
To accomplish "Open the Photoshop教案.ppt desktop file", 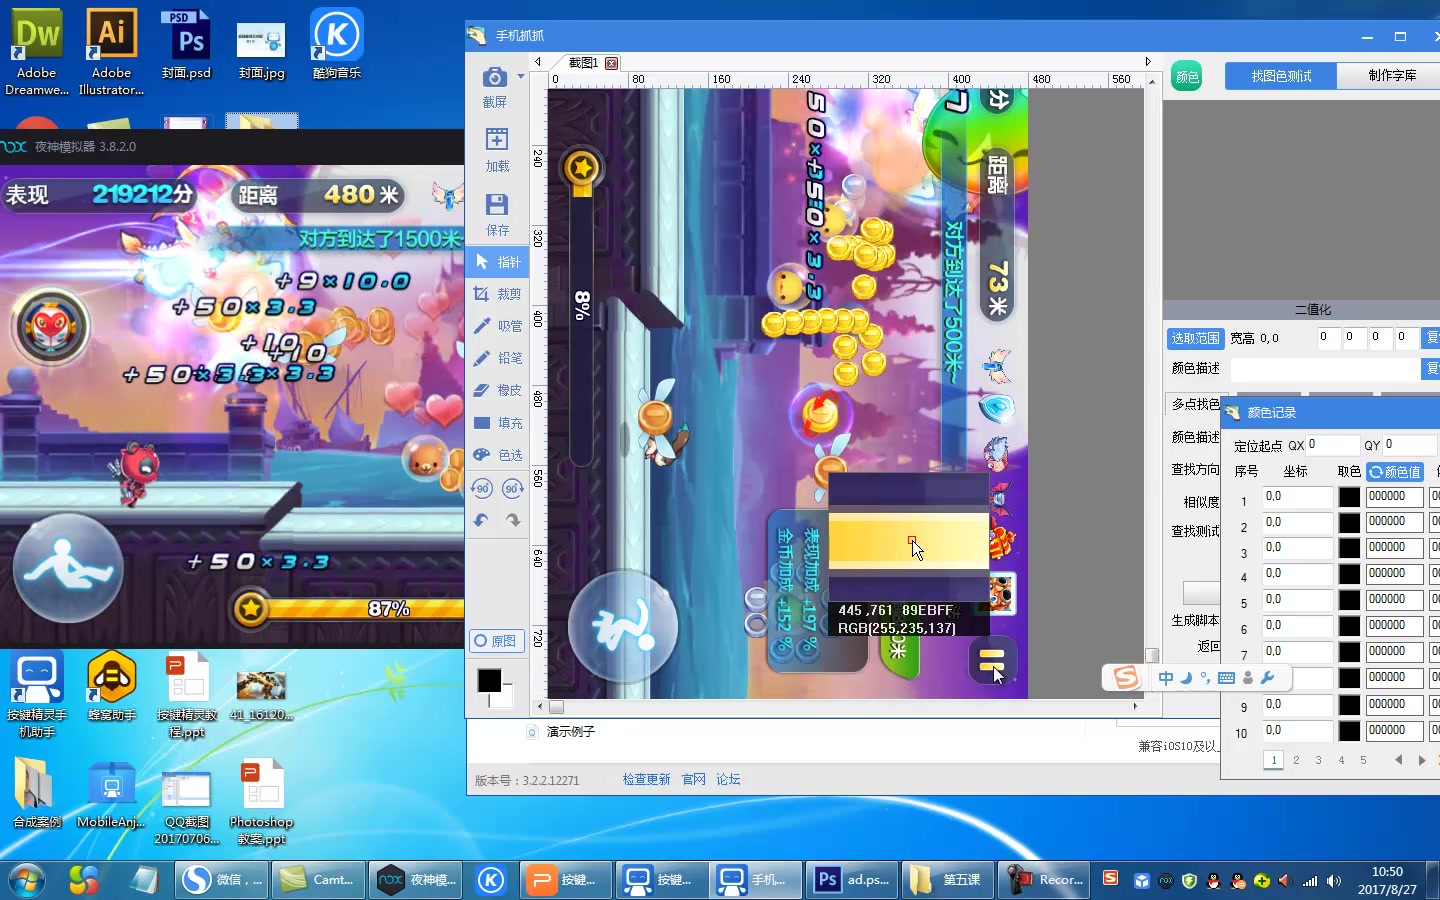I will pos(261,803).
